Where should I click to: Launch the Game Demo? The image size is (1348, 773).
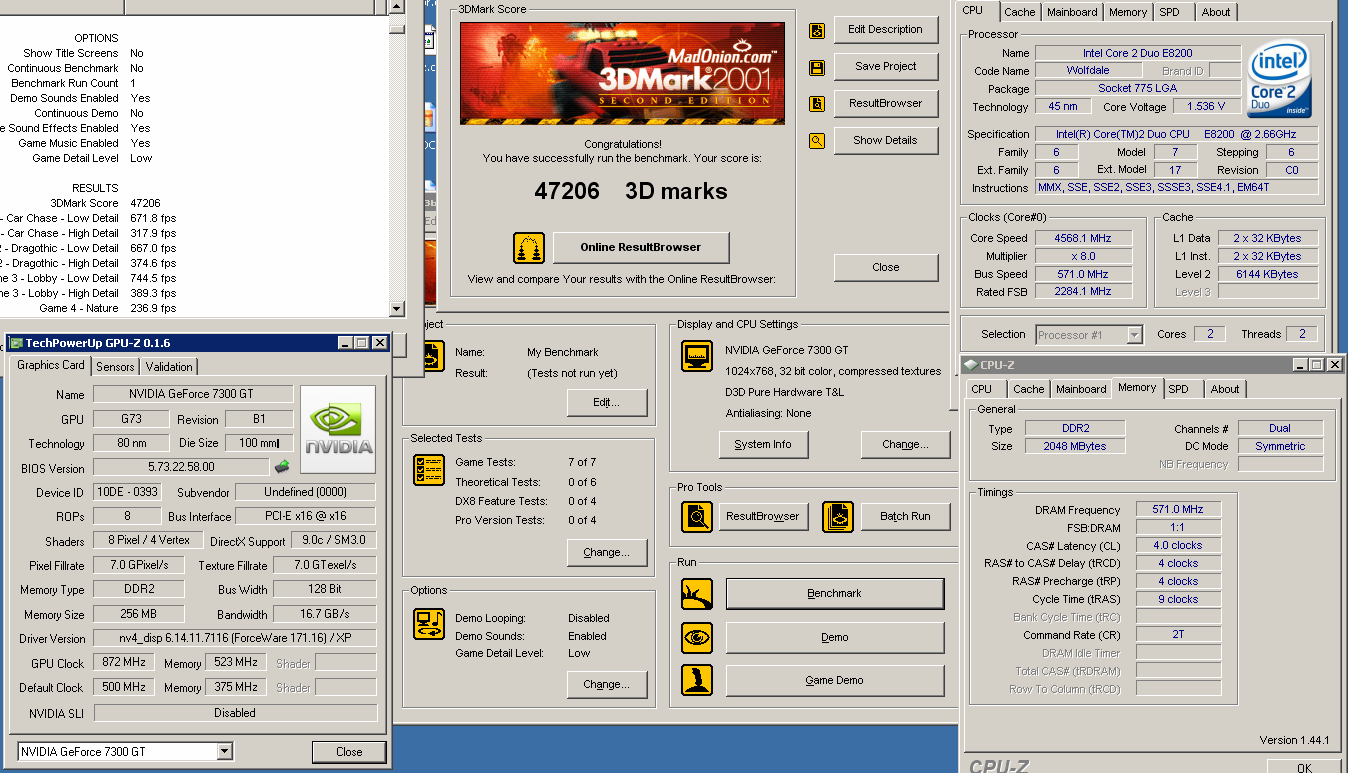(835, 681)
